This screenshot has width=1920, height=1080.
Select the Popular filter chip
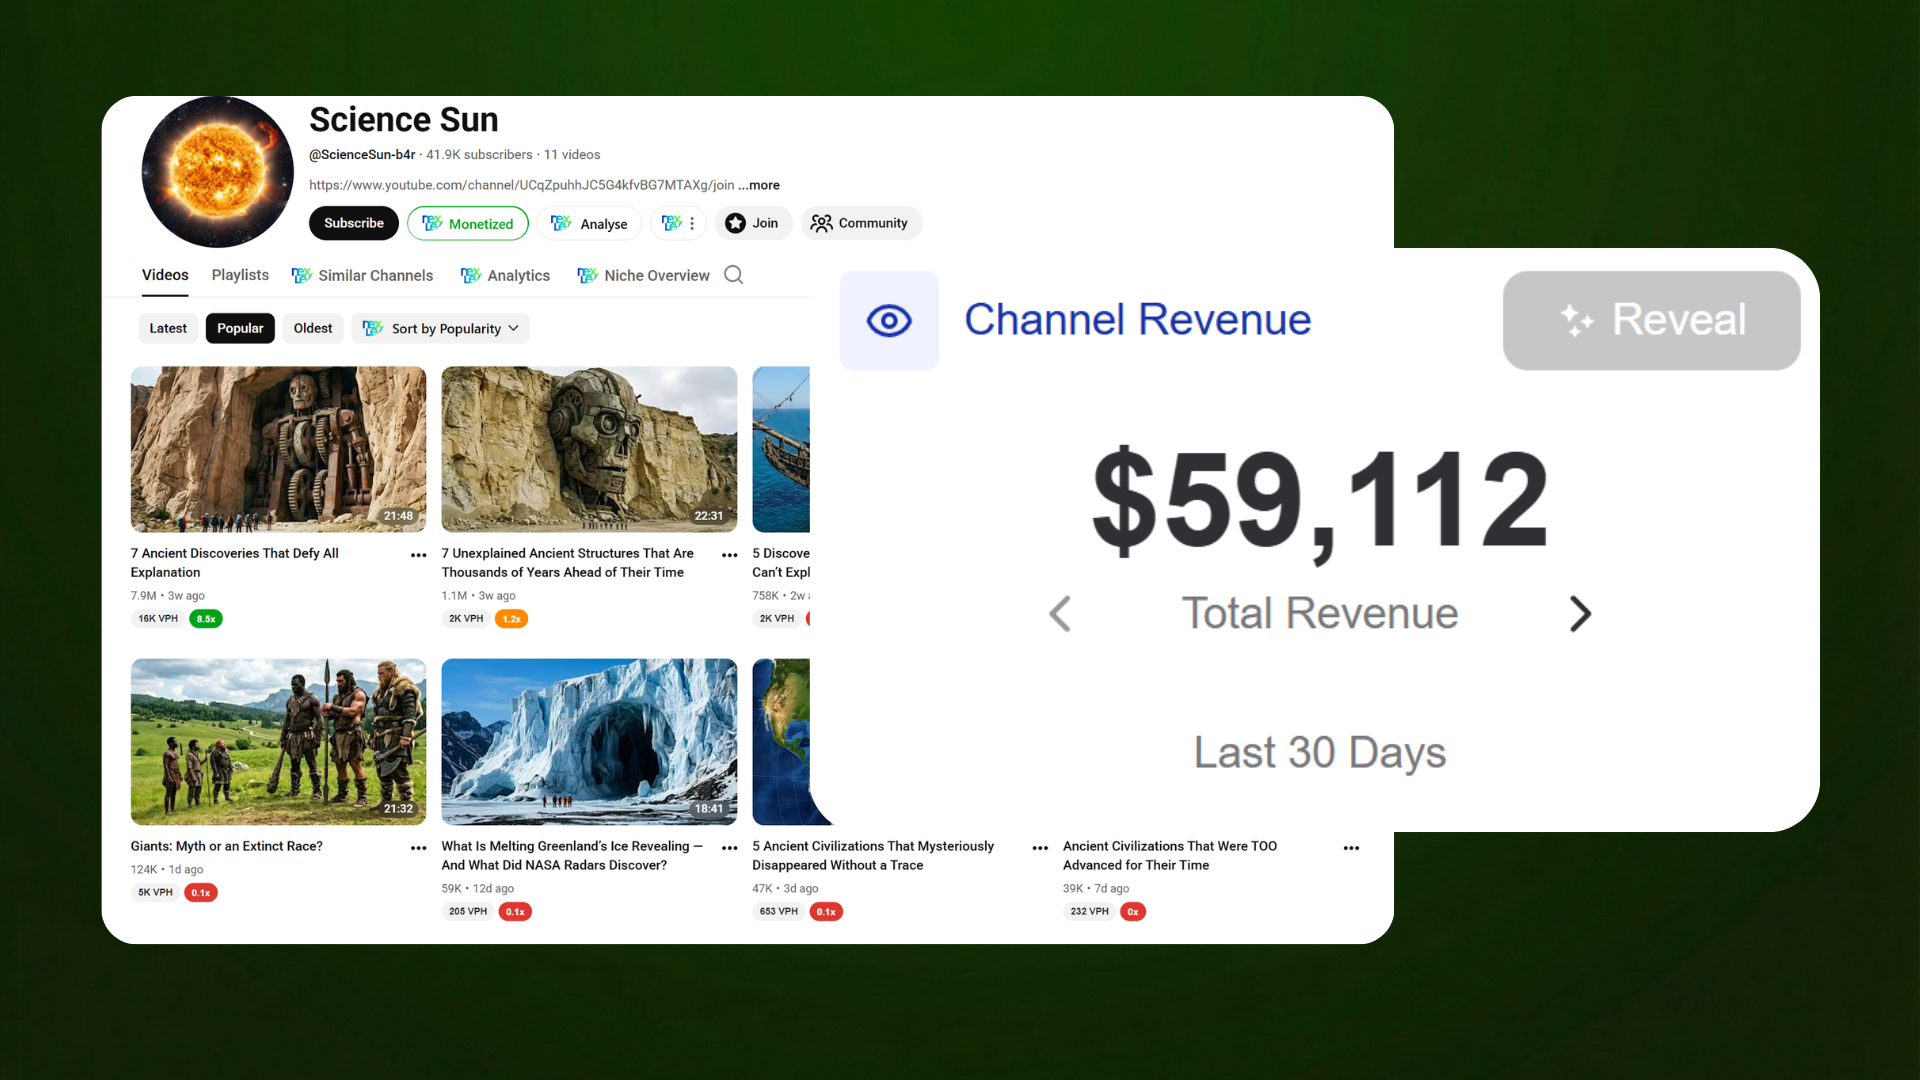[240, 328]
